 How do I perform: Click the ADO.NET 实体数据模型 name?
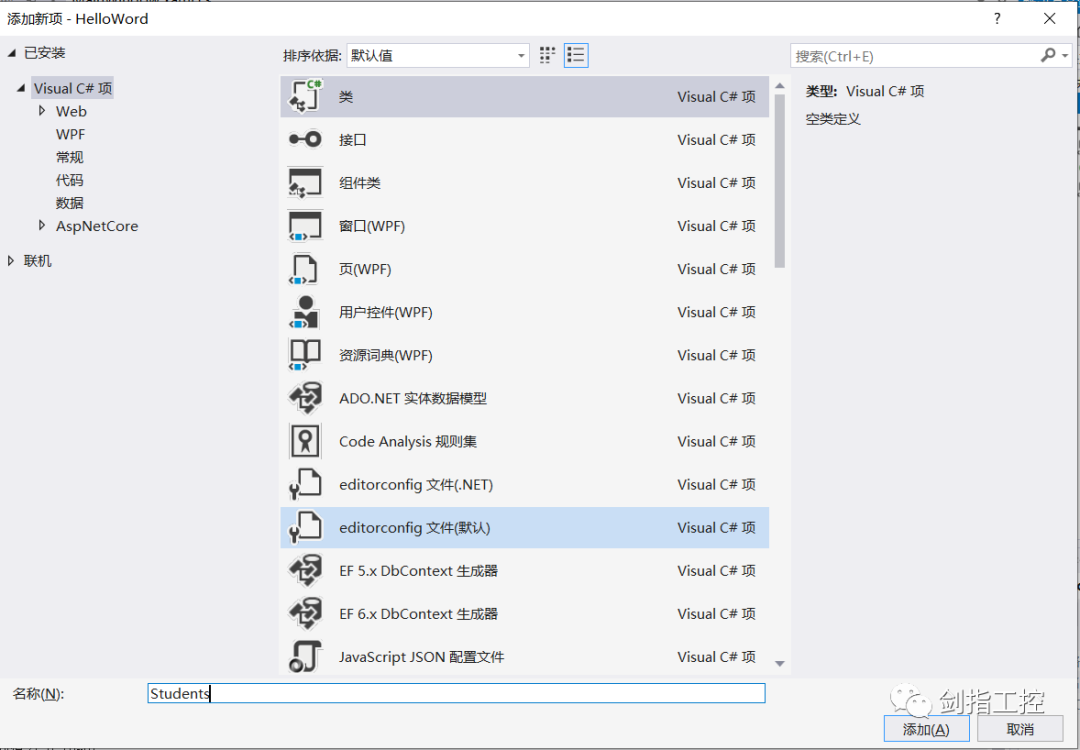[413, 398]
